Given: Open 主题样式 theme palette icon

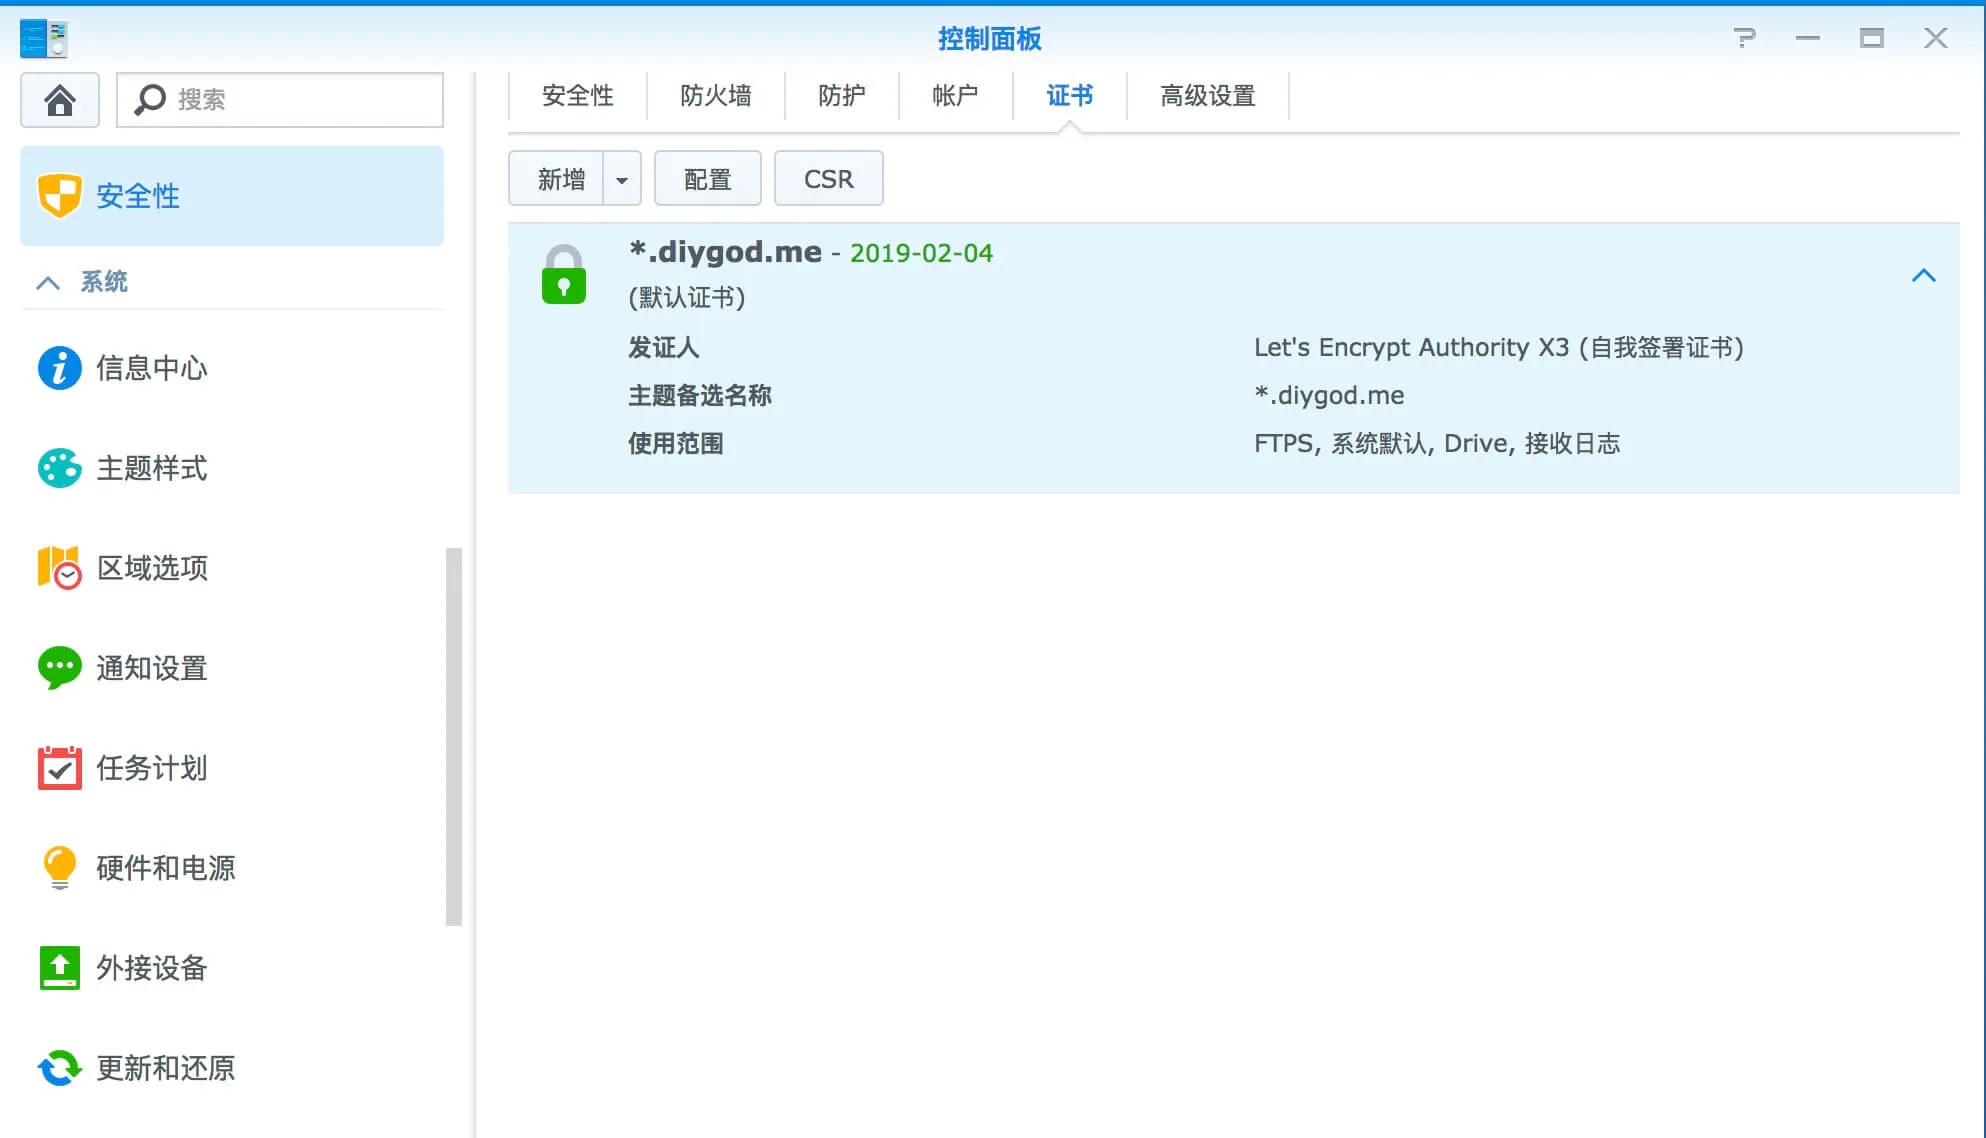Looking at the screenshot, I should tap(59, 468).
